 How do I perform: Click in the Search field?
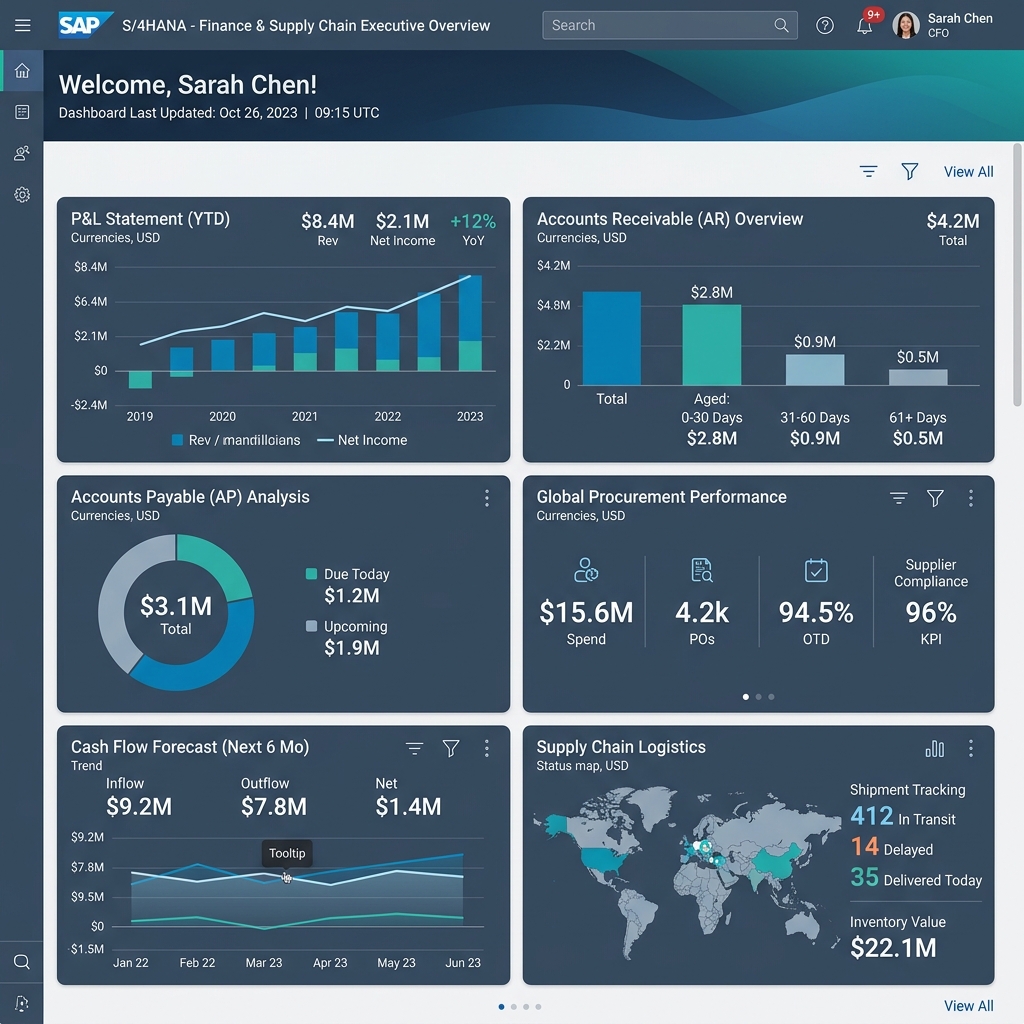[669, 25]
